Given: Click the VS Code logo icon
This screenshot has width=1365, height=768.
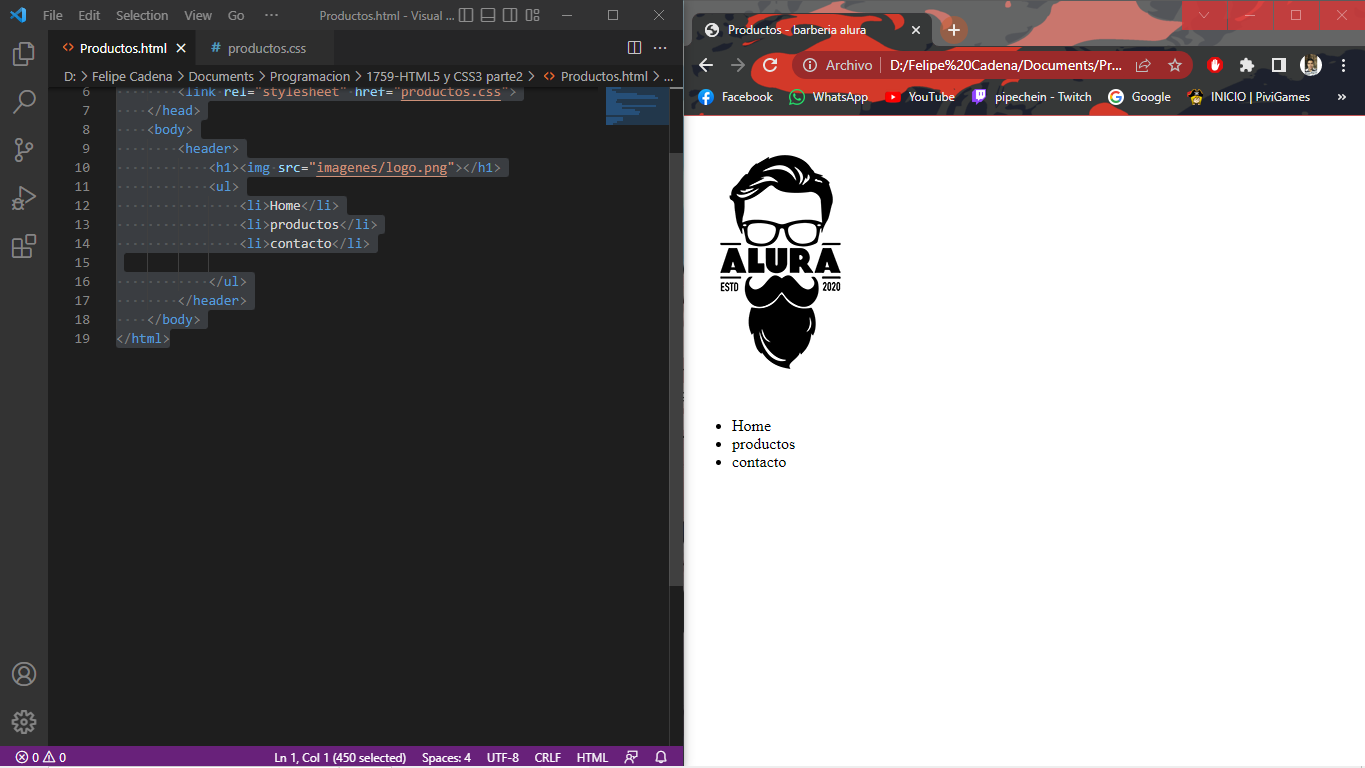Looking at the screenshot, I should tap(18, 15).
